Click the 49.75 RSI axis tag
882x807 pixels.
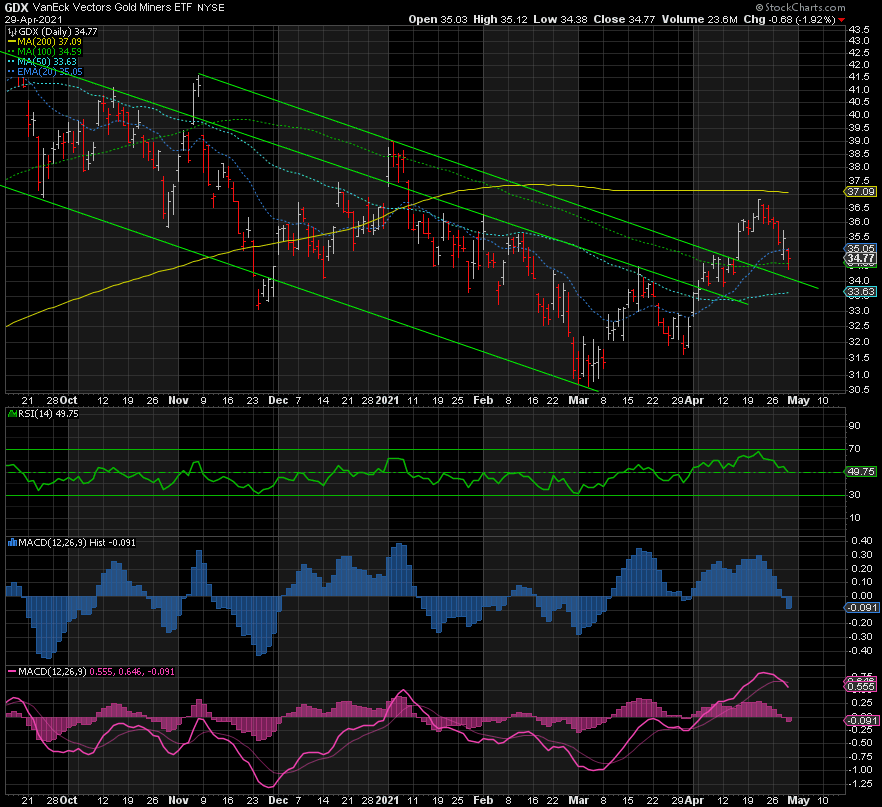click(x=861, y=472)
